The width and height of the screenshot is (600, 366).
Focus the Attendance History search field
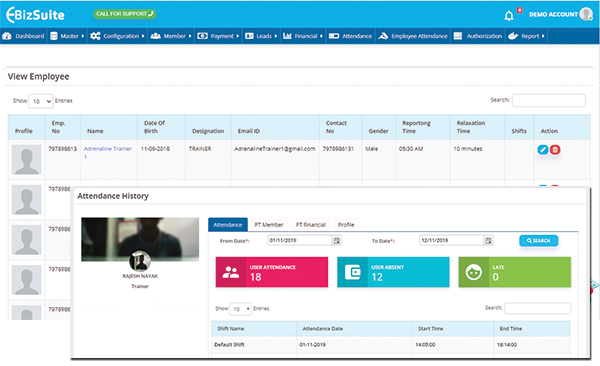(x=538, y=308)
